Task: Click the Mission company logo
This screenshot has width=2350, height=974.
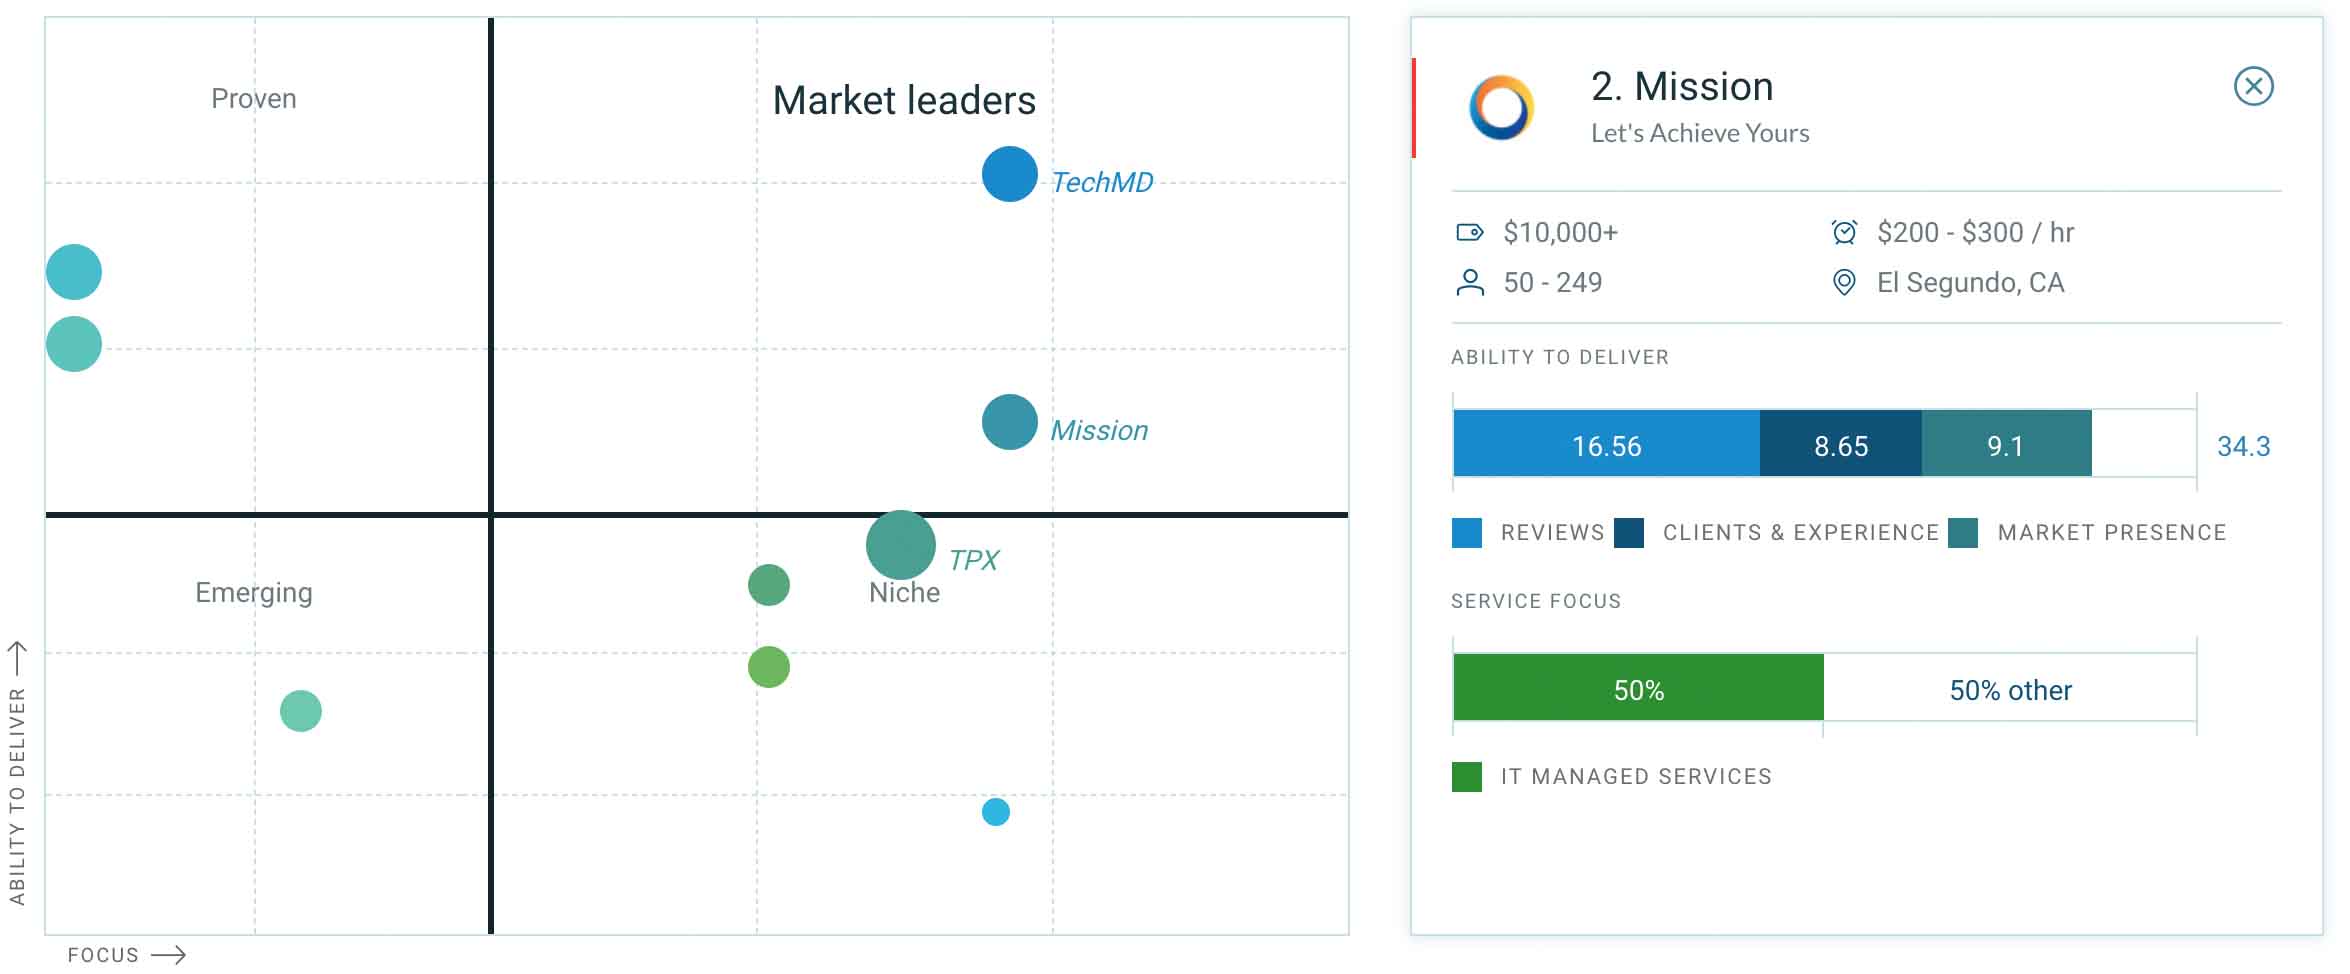Action: [1500, 107]
